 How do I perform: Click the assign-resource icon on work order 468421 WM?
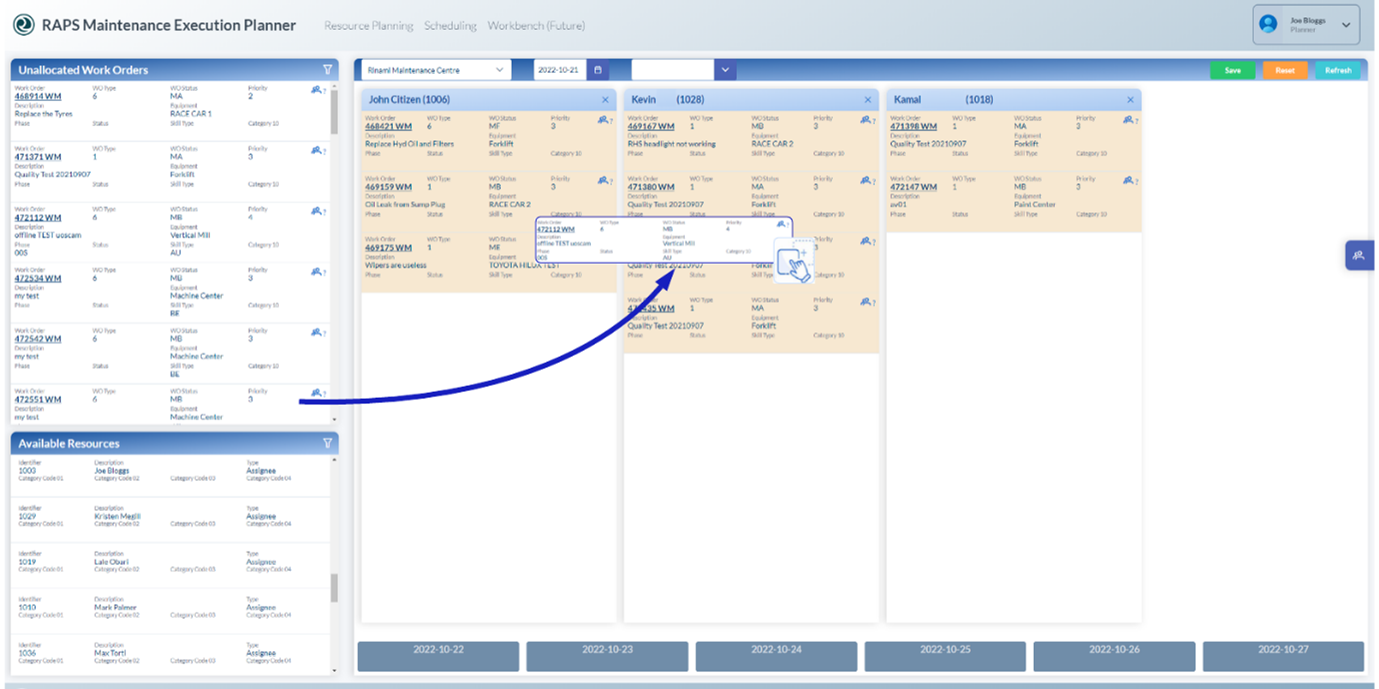pyautogui.click(x=603, y=119)
